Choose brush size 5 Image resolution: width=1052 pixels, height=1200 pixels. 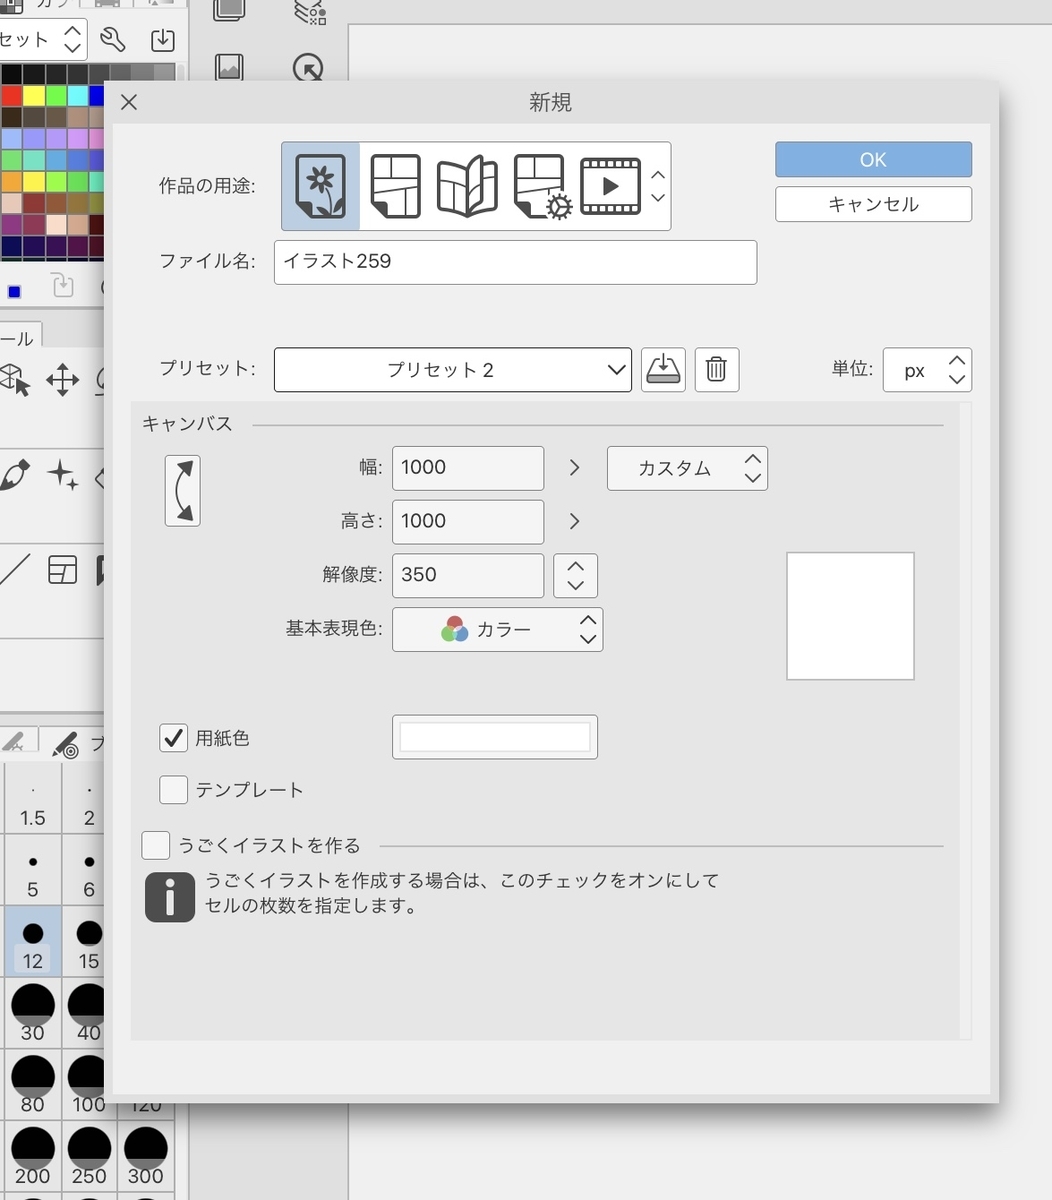[32, 871]
